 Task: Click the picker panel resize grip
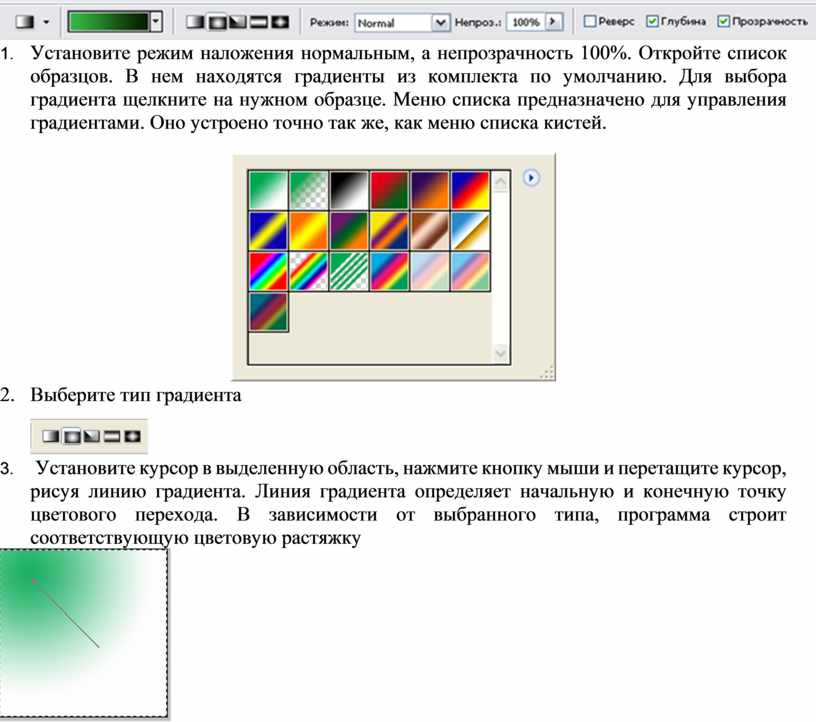[x=546, y=373]
